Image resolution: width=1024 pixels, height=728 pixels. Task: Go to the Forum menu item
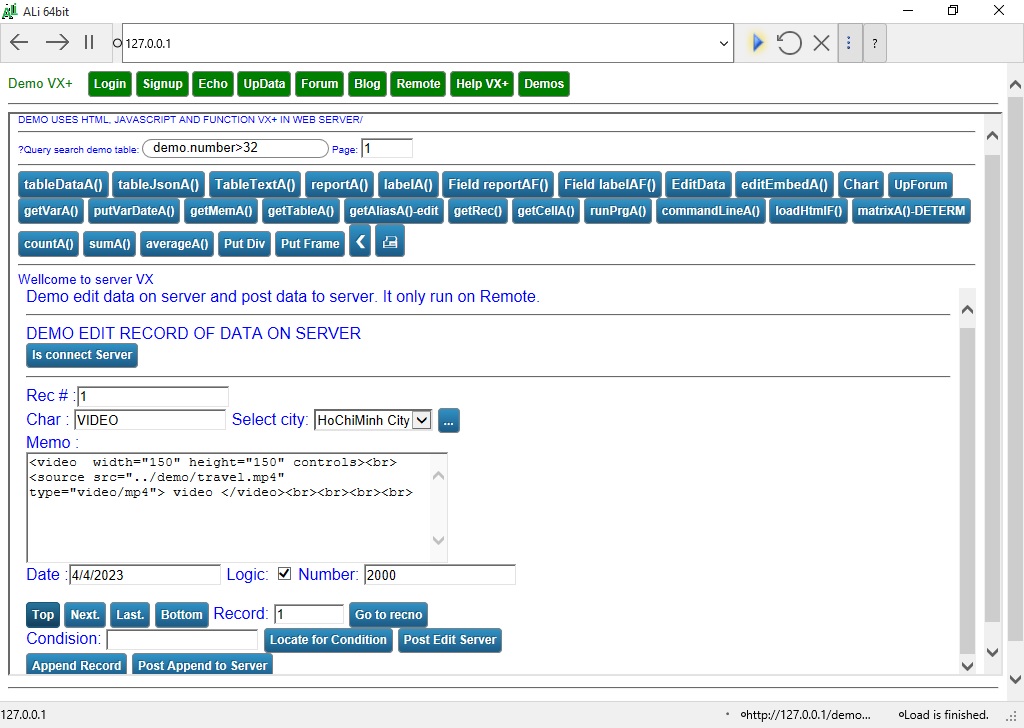(319, 84)
